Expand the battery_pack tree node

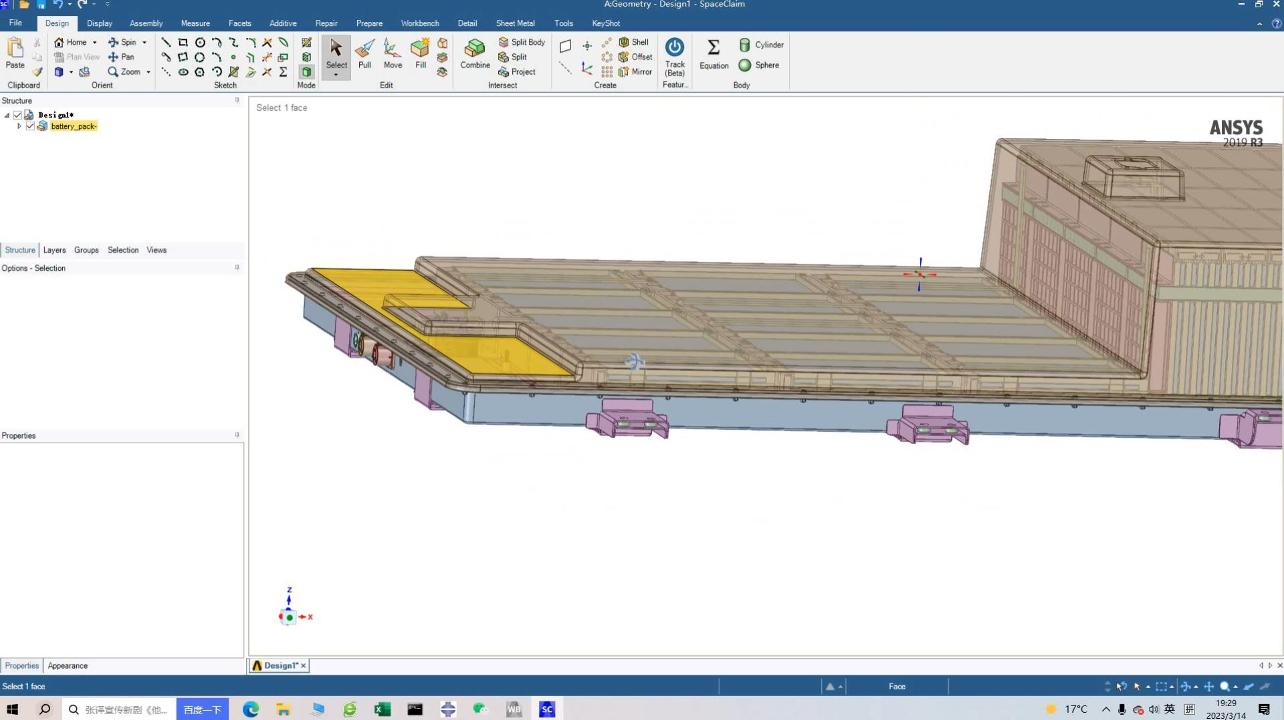19,126
